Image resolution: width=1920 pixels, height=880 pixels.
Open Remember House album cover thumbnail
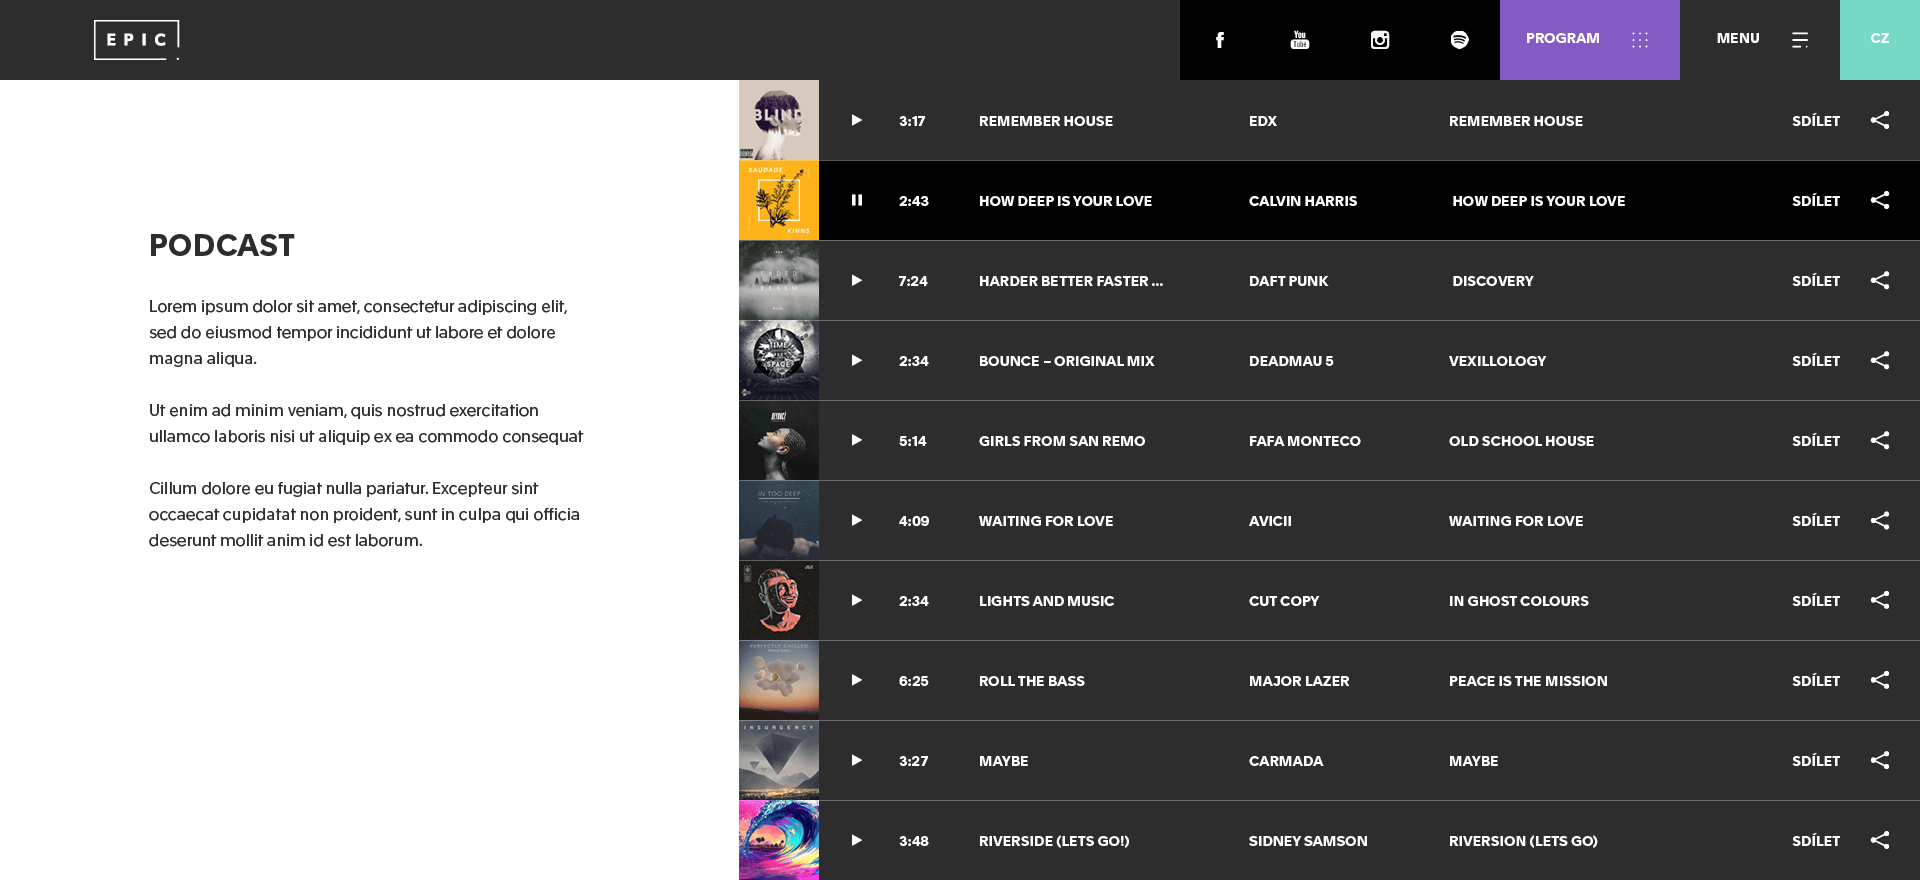tap(779, 120)
